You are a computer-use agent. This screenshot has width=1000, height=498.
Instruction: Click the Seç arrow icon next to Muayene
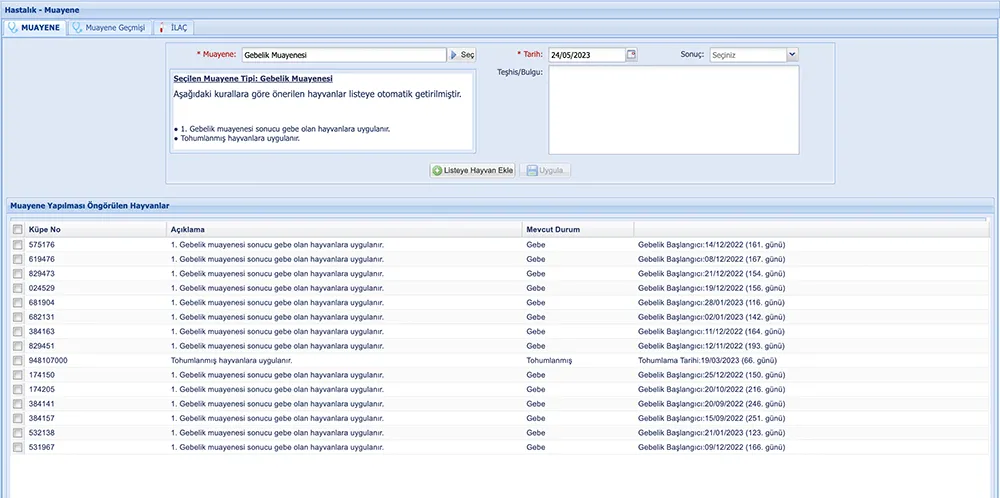point(453,55)
